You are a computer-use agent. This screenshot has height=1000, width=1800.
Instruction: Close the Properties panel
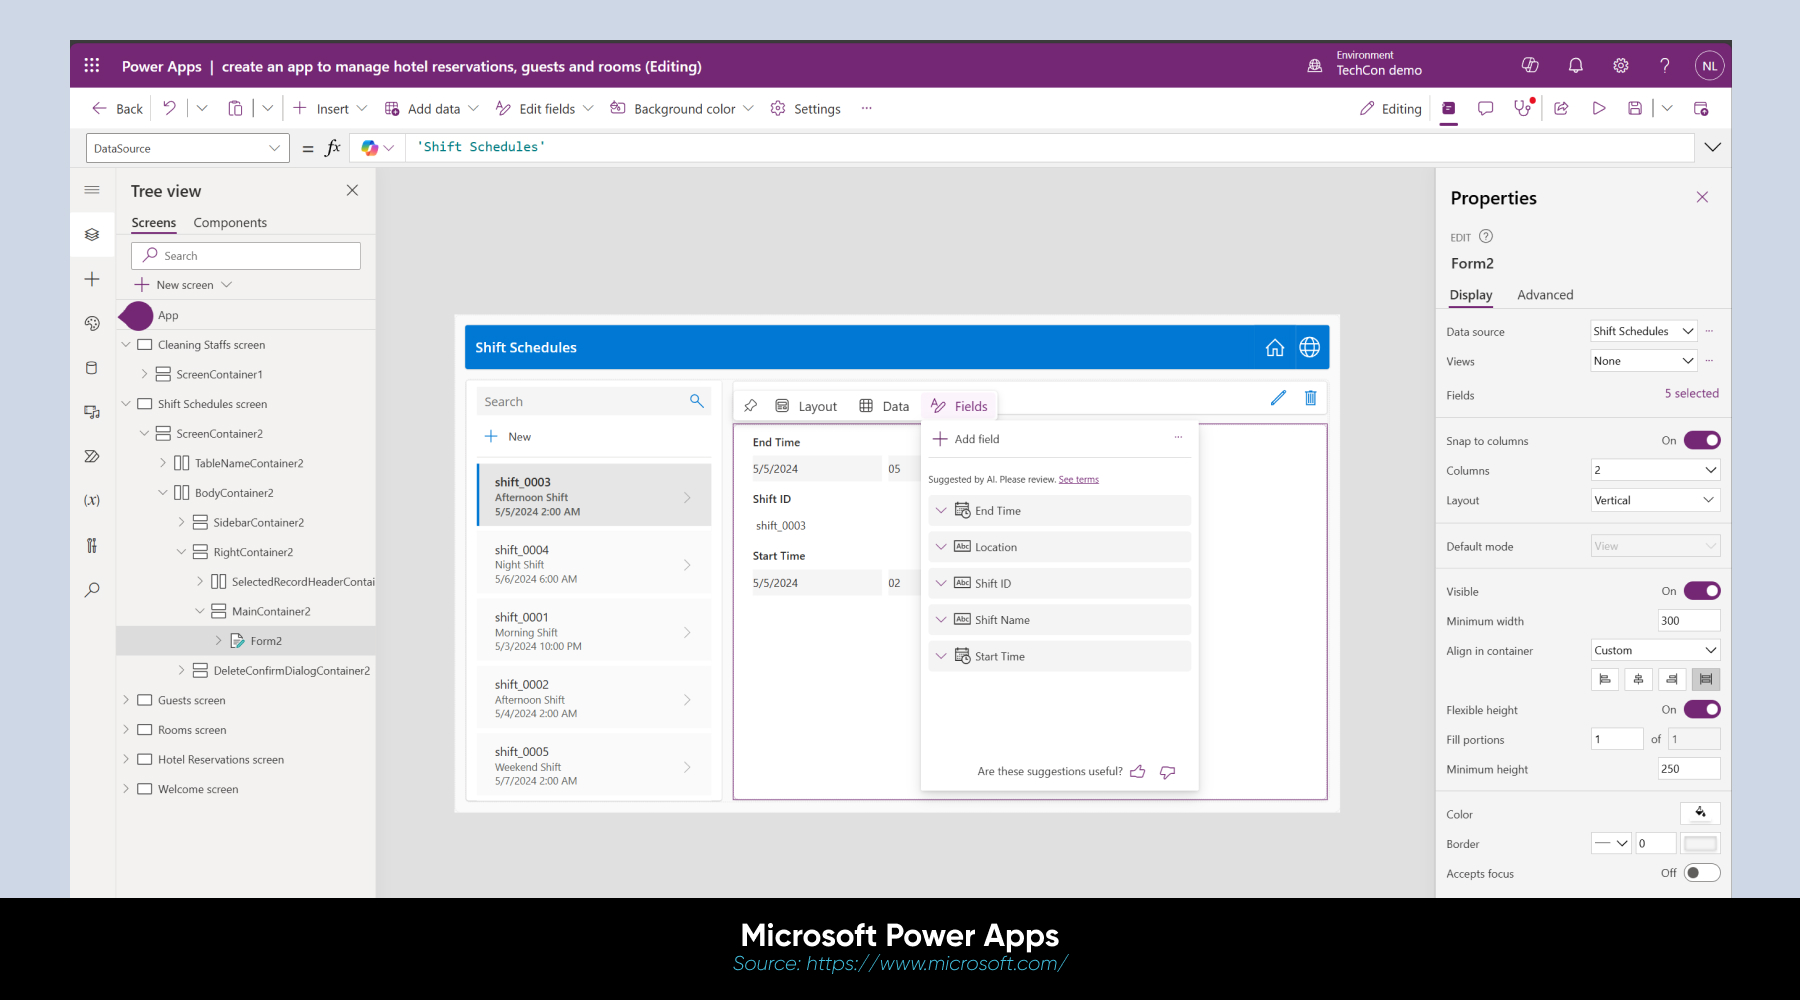coord(1702,197)
